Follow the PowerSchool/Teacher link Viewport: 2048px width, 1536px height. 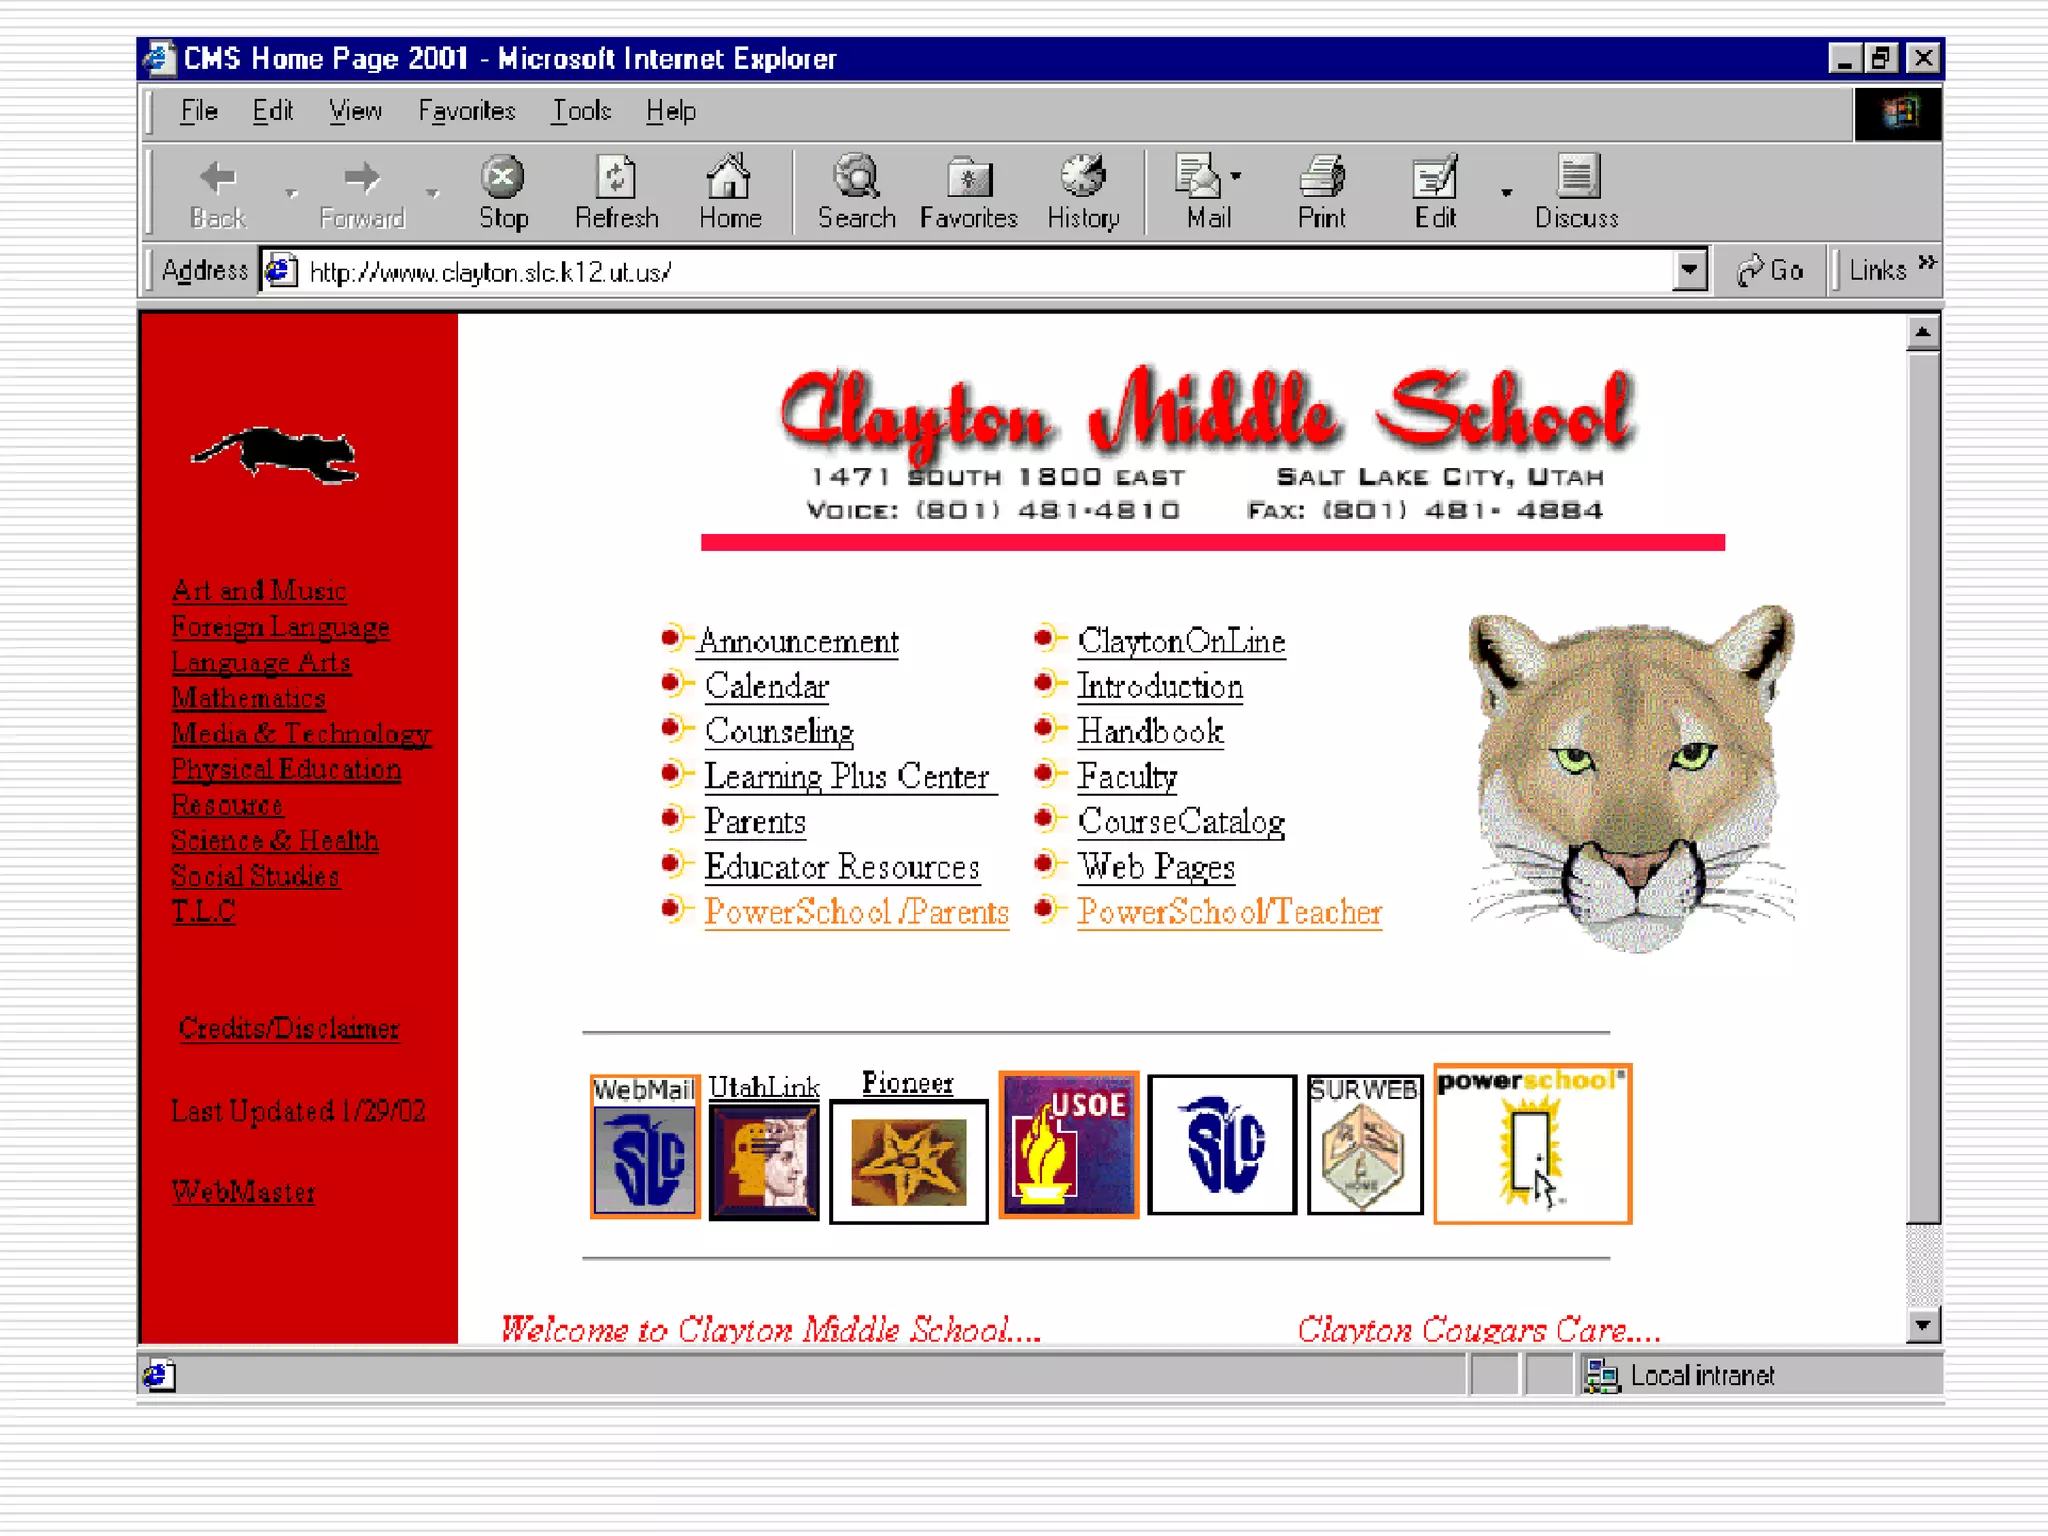click(1229, 912)
